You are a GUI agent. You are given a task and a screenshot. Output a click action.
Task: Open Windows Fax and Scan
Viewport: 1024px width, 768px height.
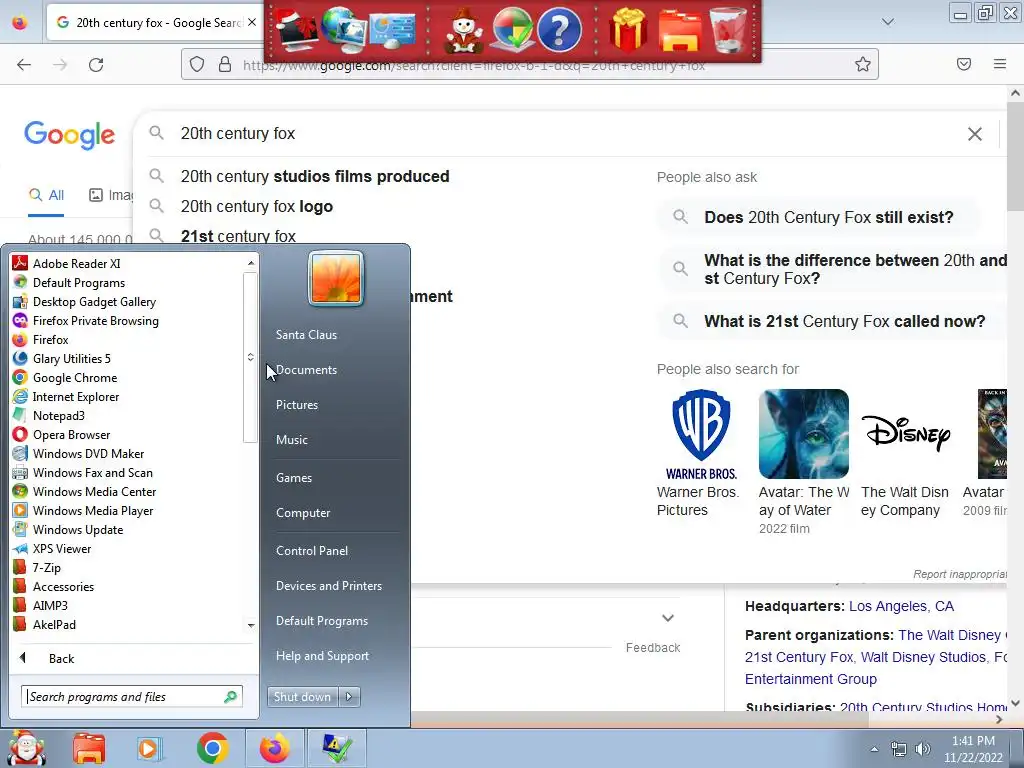(83, 472)
